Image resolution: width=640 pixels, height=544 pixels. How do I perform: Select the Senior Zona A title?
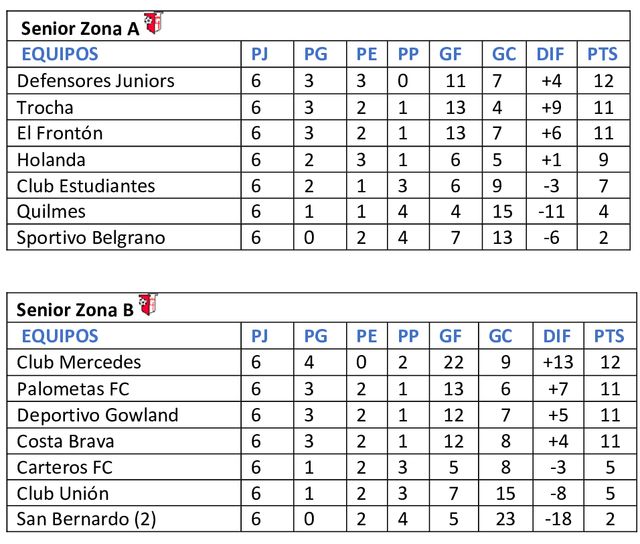[x=79, y=29]
